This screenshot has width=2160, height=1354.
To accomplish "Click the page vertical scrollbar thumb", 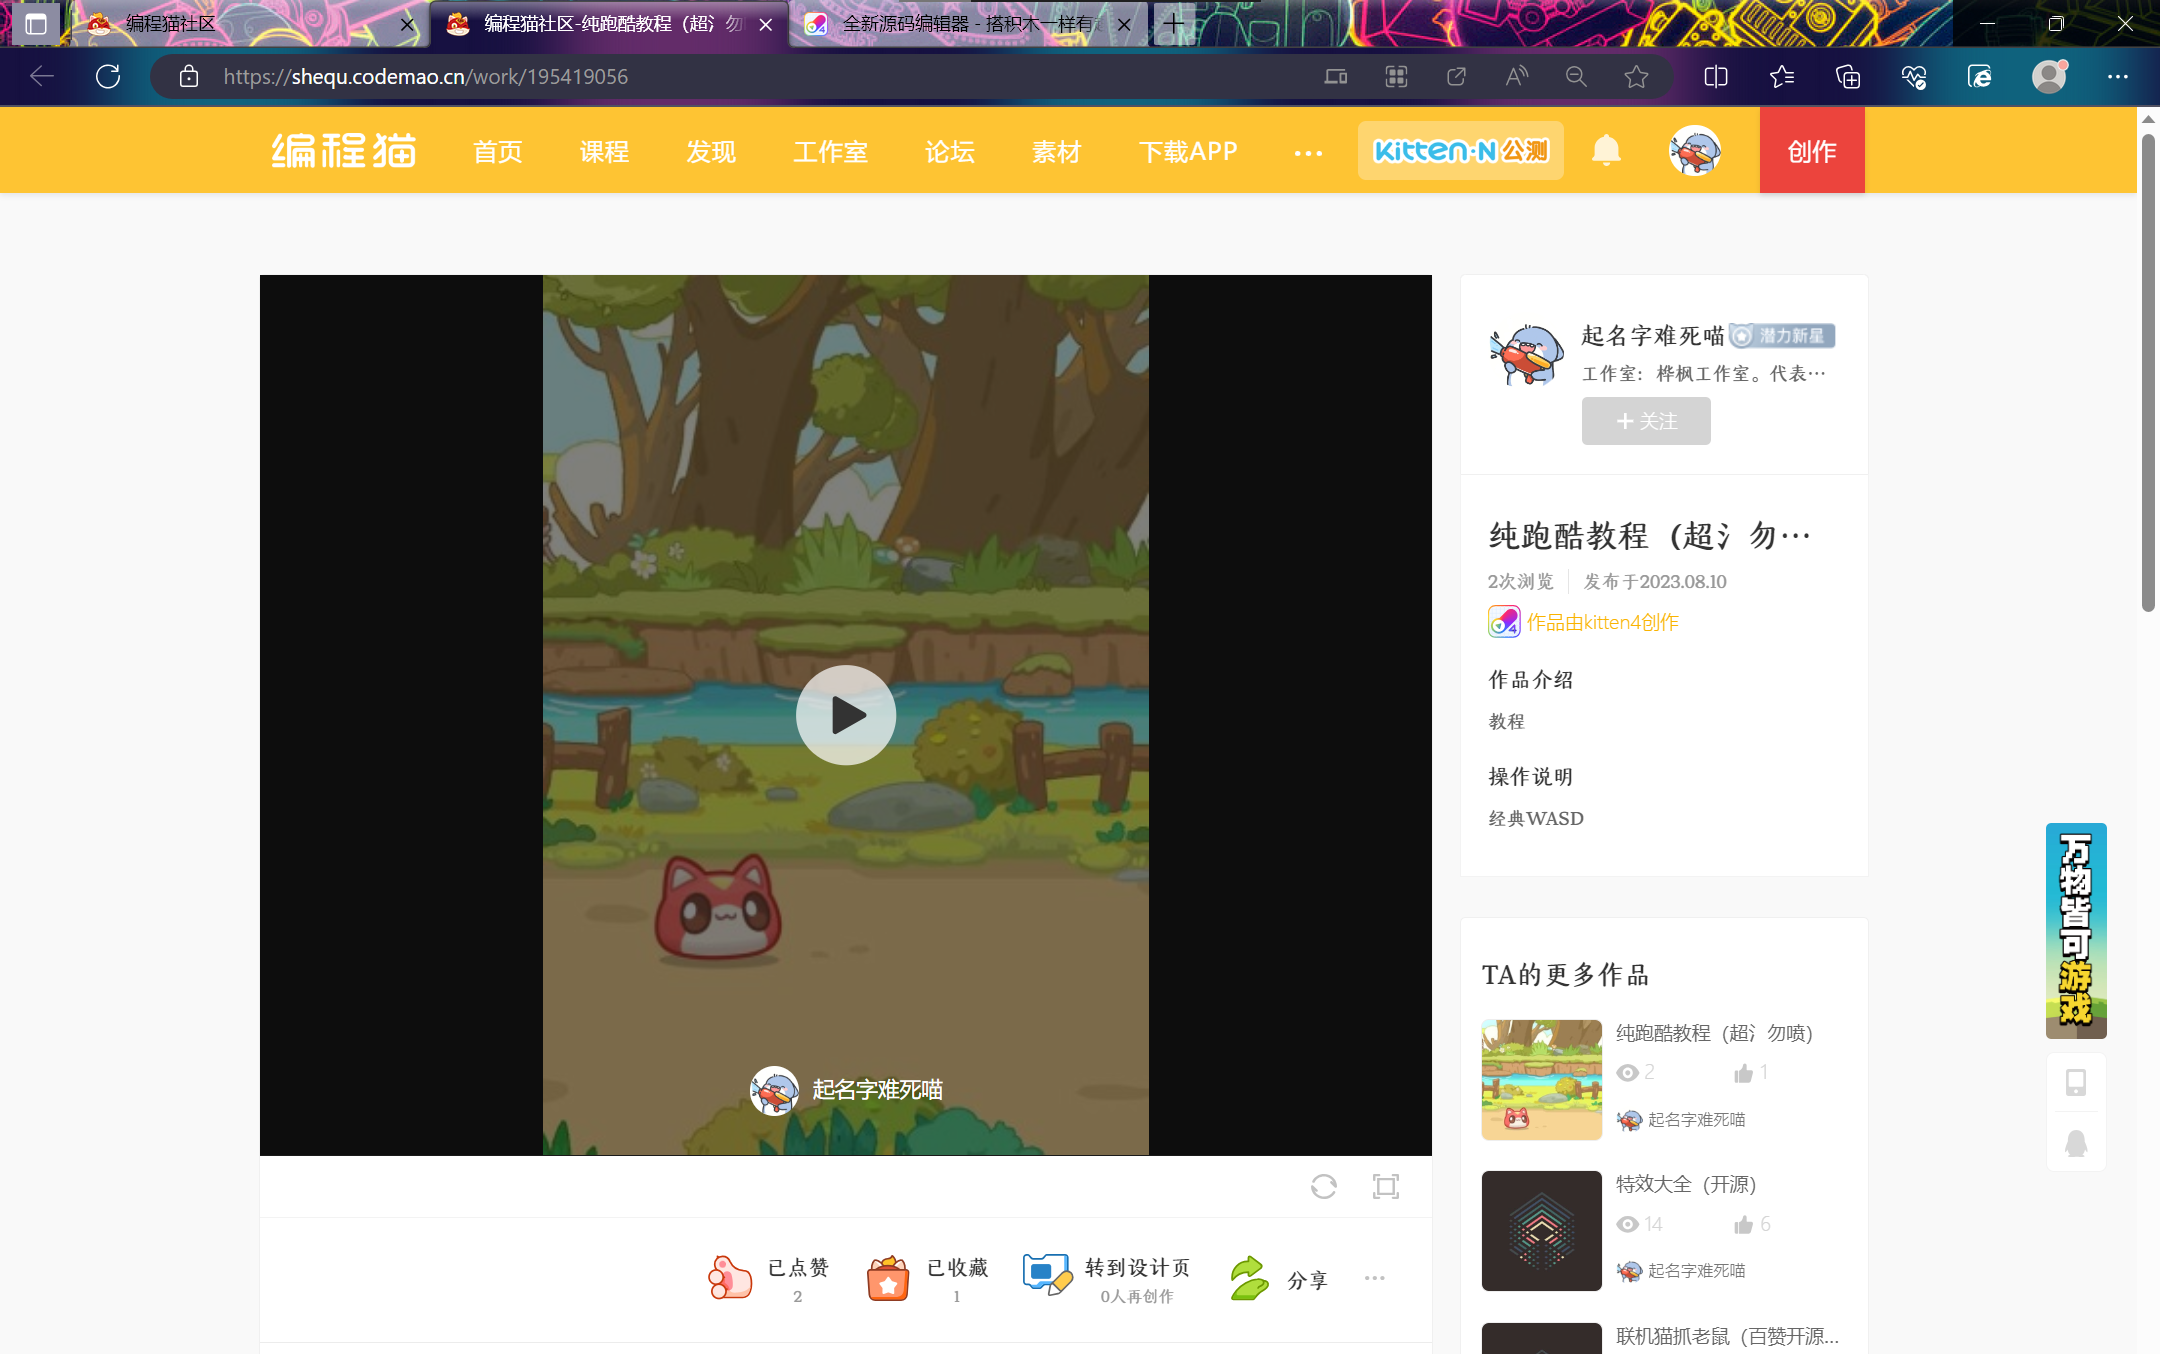I will tap(2148, 372).
